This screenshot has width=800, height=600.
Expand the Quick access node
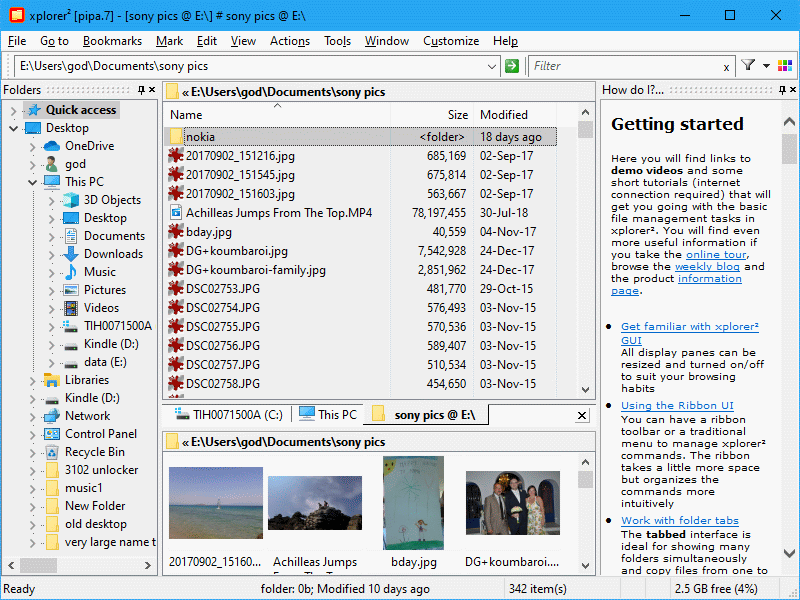tap(14, 110)
